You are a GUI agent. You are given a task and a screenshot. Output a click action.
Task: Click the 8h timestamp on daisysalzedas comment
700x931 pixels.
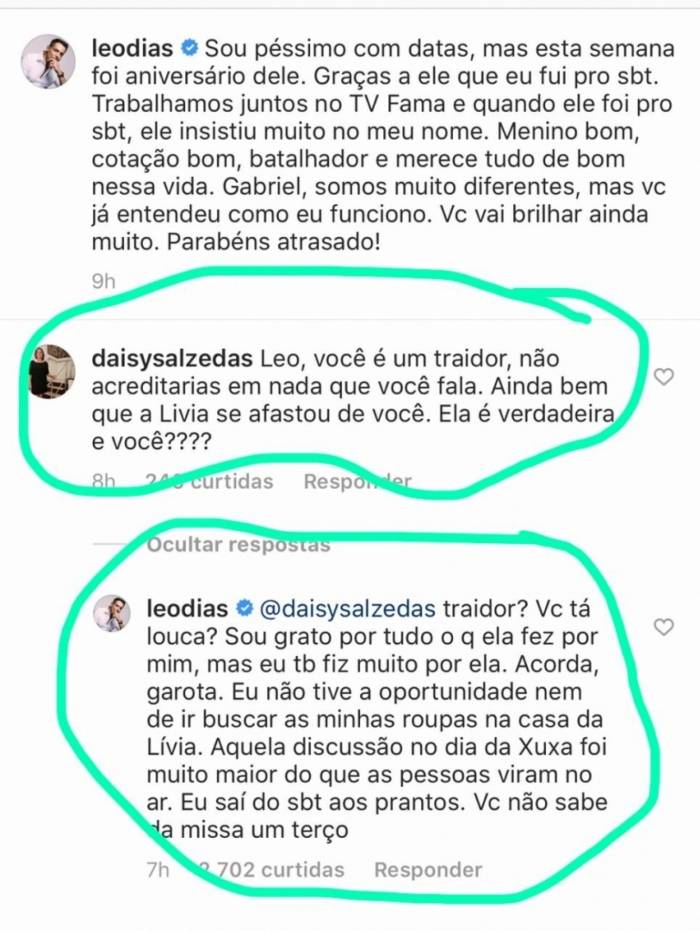[103, 481]
